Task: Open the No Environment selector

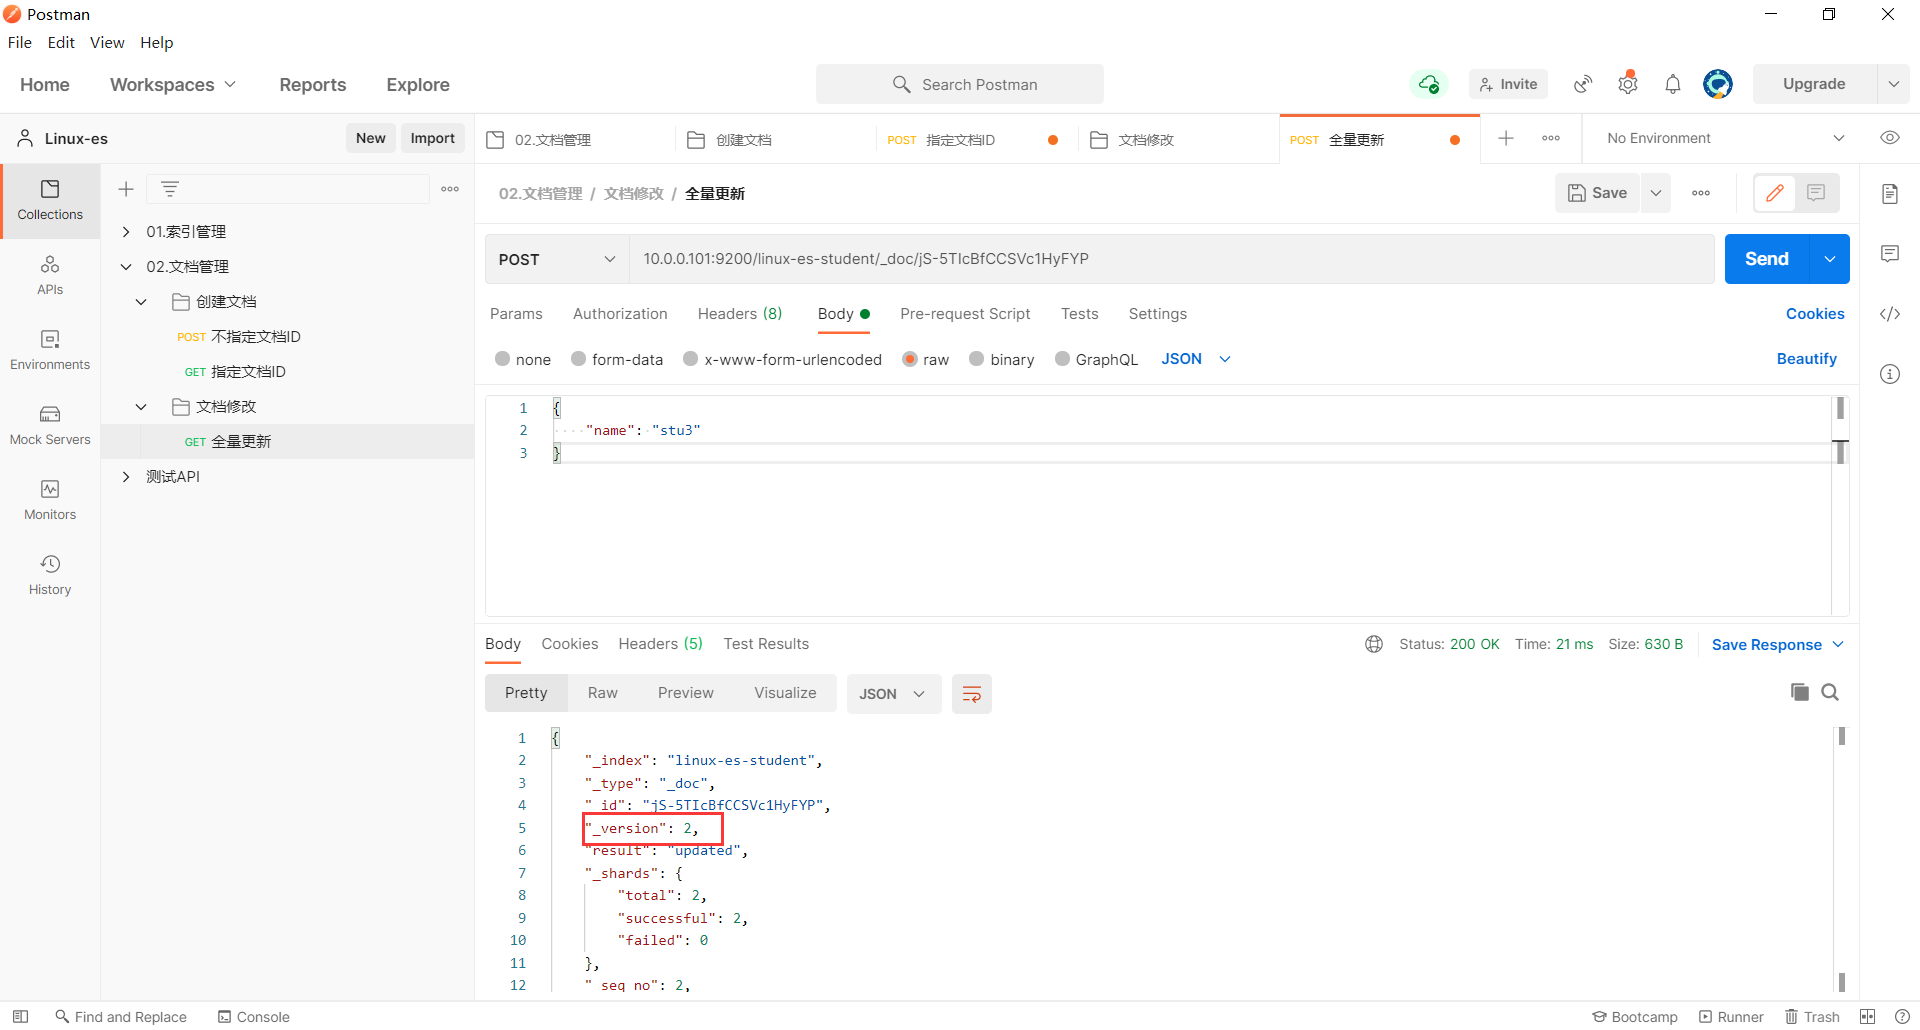Action: click(1726, 138)
